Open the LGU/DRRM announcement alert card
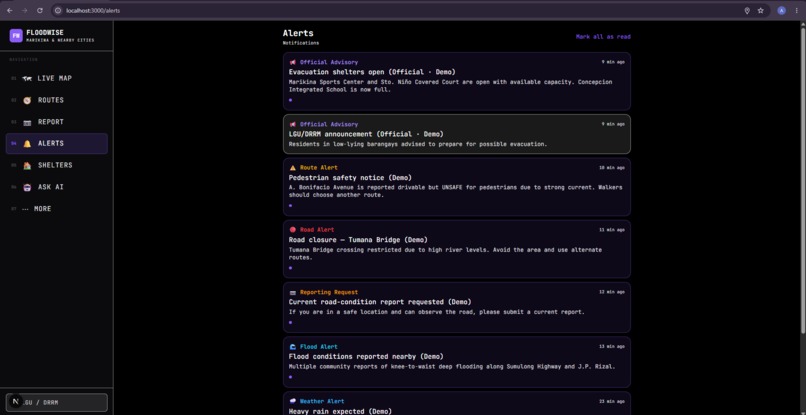 [456, 134]
